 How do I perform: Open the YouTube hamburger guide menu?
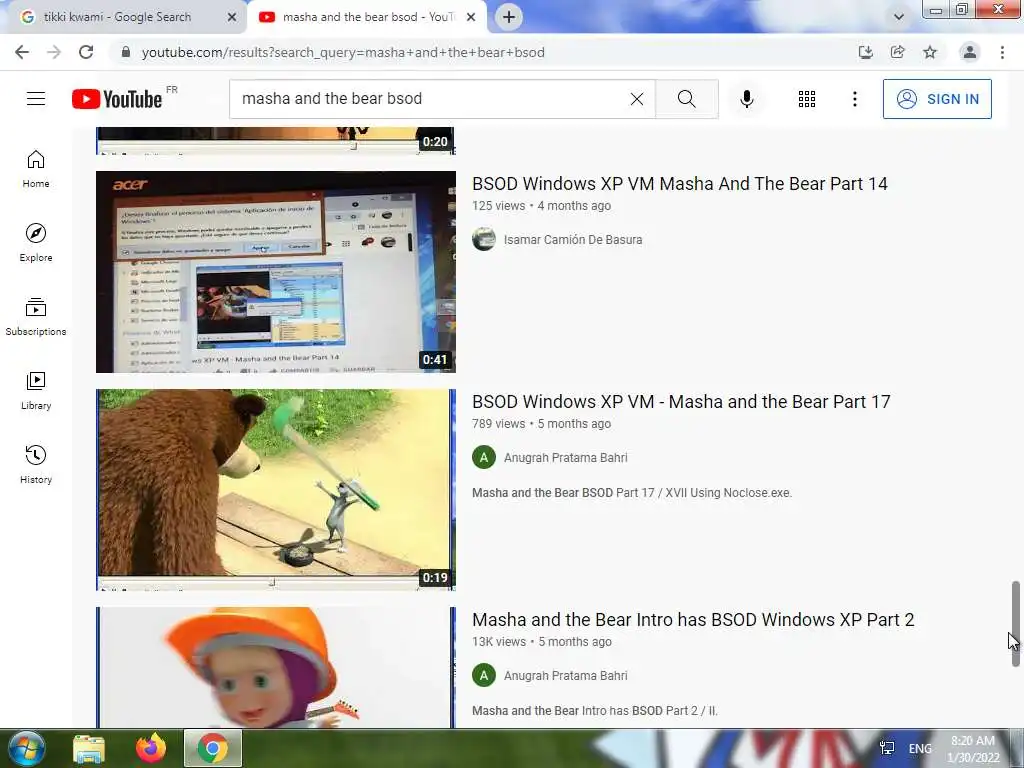(36, 99)
